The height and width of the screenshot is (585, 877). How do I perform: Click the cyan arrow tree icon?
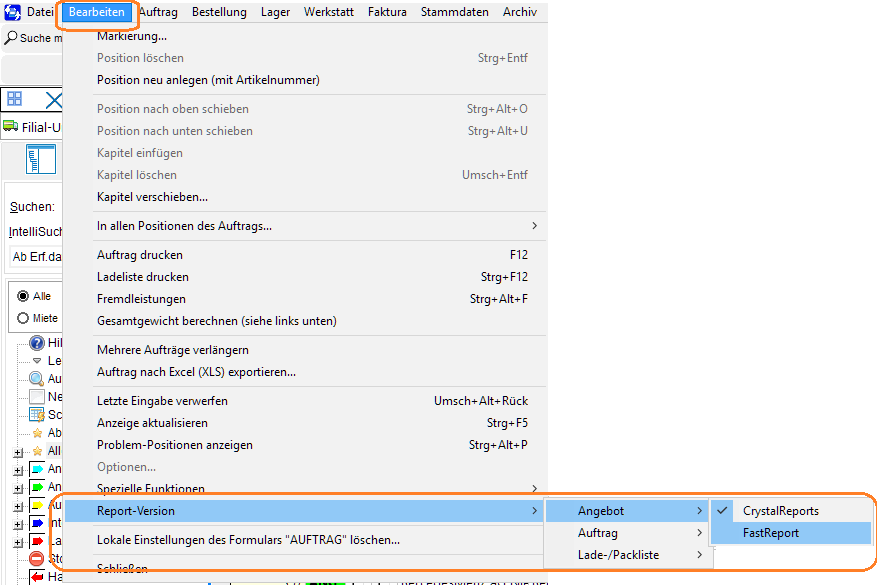click(x=37, y=469)
